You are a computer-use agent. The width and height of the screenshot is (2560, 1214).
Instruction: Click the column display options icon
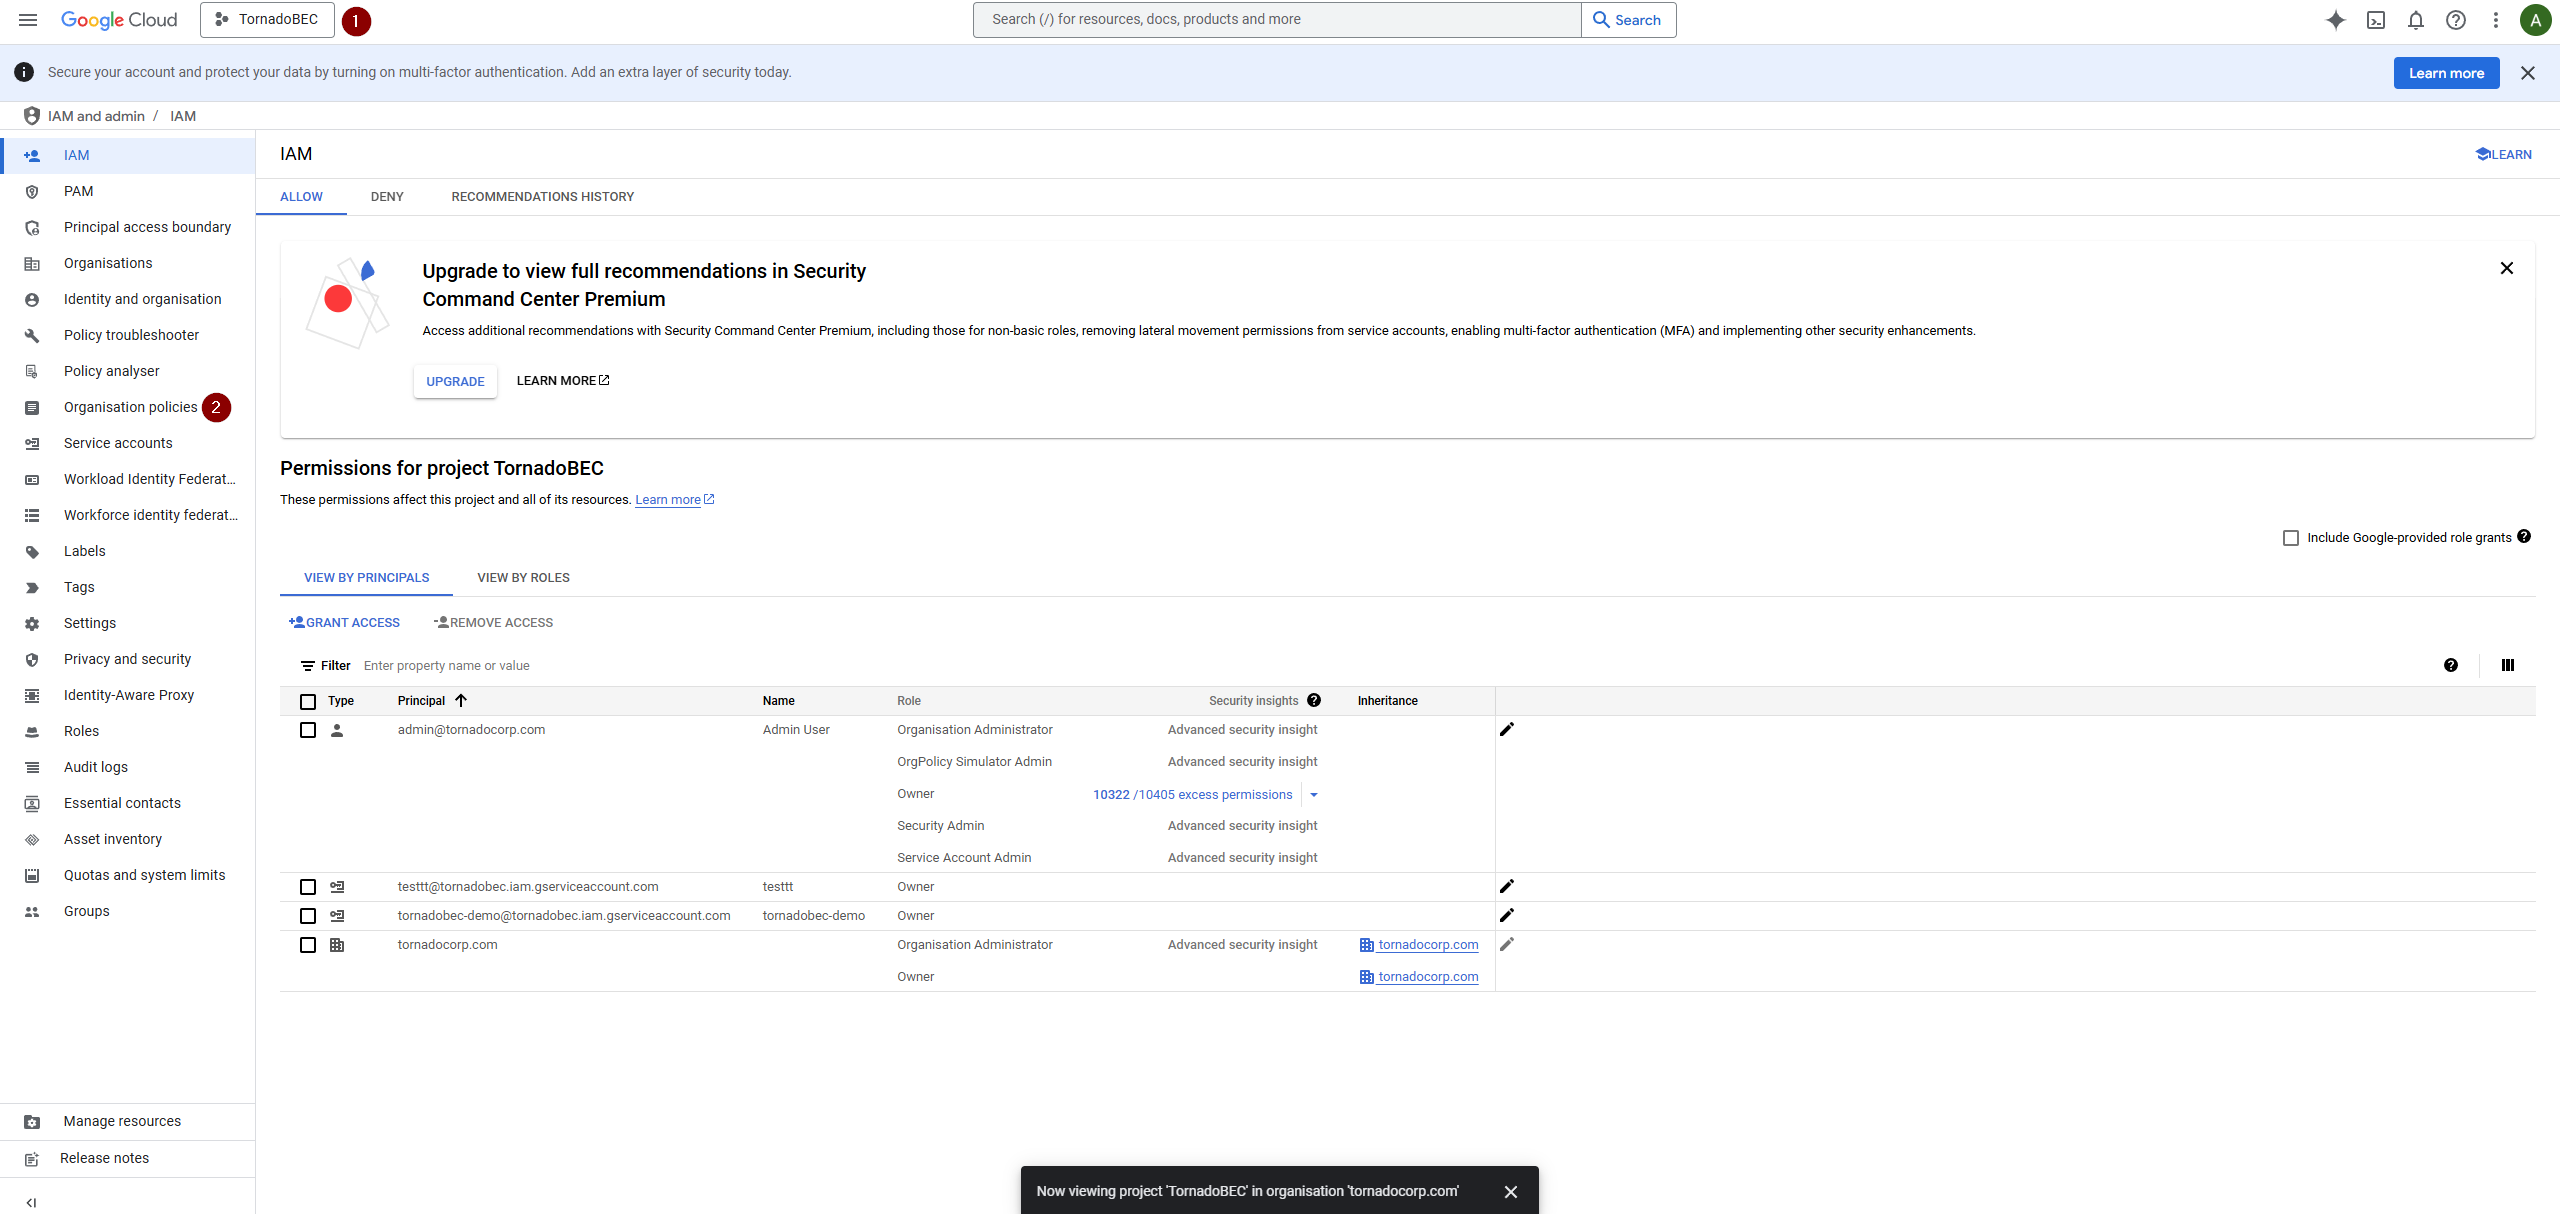point(2508,665)
